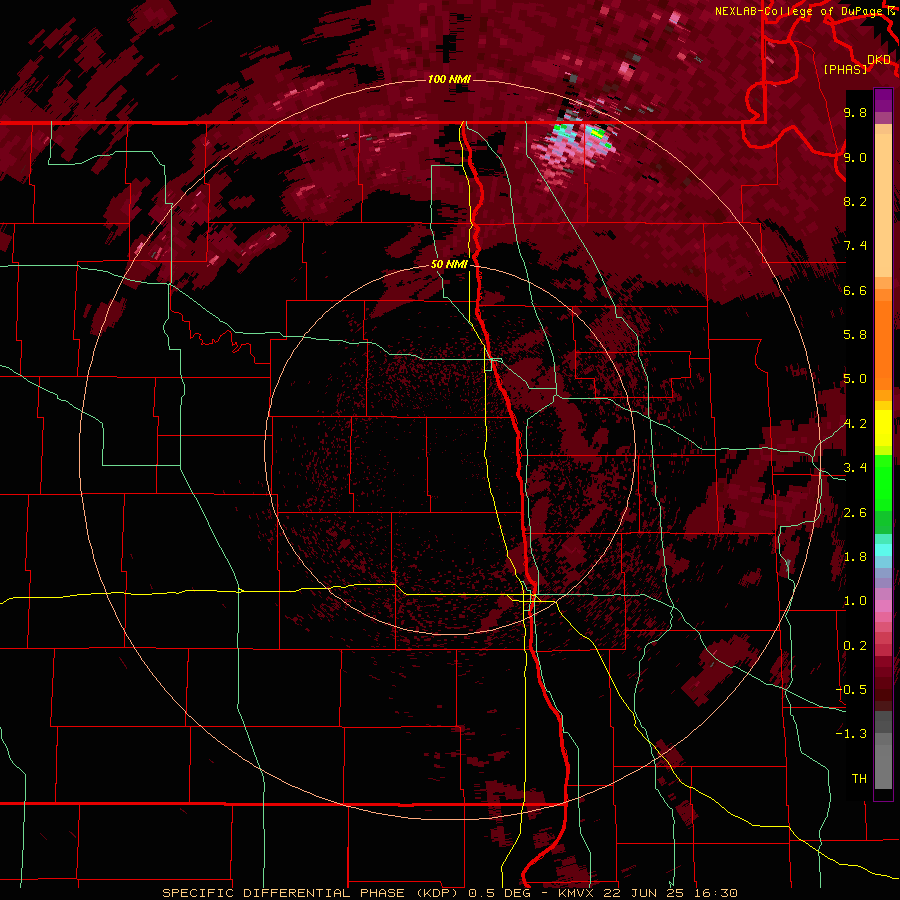Click the orange band on the color bar
900x900 pixels.
tap(883, 346)
